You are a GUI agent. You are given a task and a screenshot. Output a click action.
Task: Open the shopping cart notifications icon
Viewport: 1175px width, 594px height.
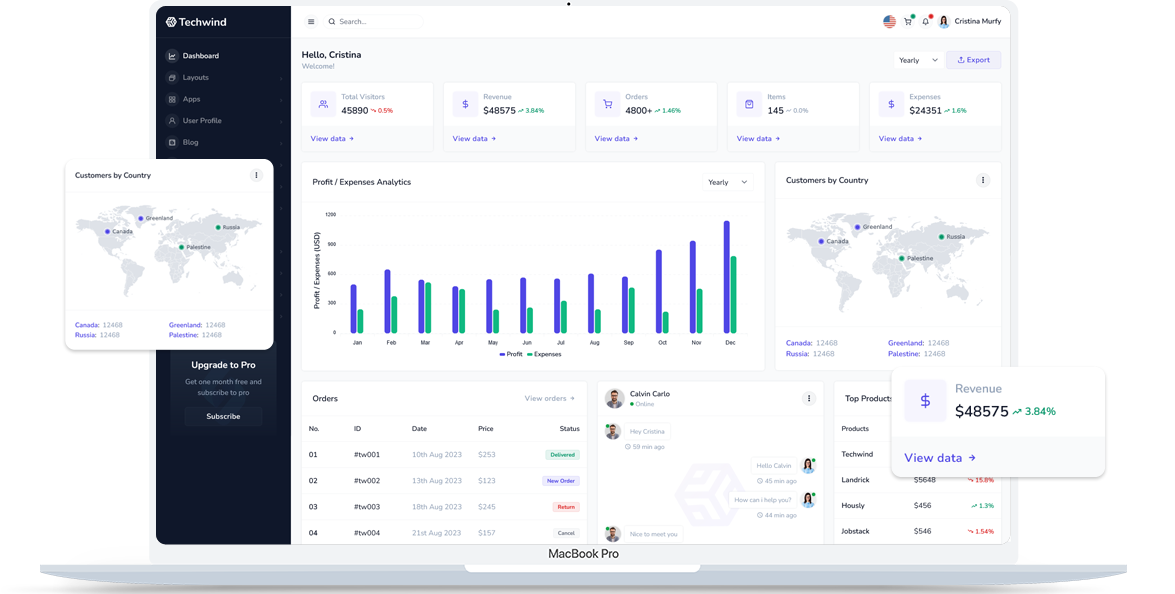pyautogui.click(x=908, y=22)
